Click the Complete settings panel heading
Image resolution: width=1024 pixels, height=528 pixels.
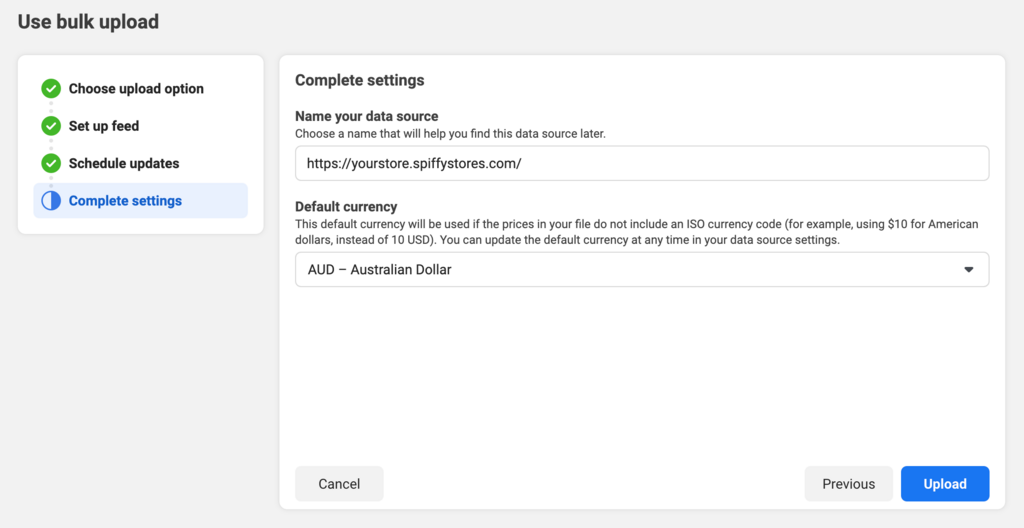pyautogui.click(x=359, y=80)
